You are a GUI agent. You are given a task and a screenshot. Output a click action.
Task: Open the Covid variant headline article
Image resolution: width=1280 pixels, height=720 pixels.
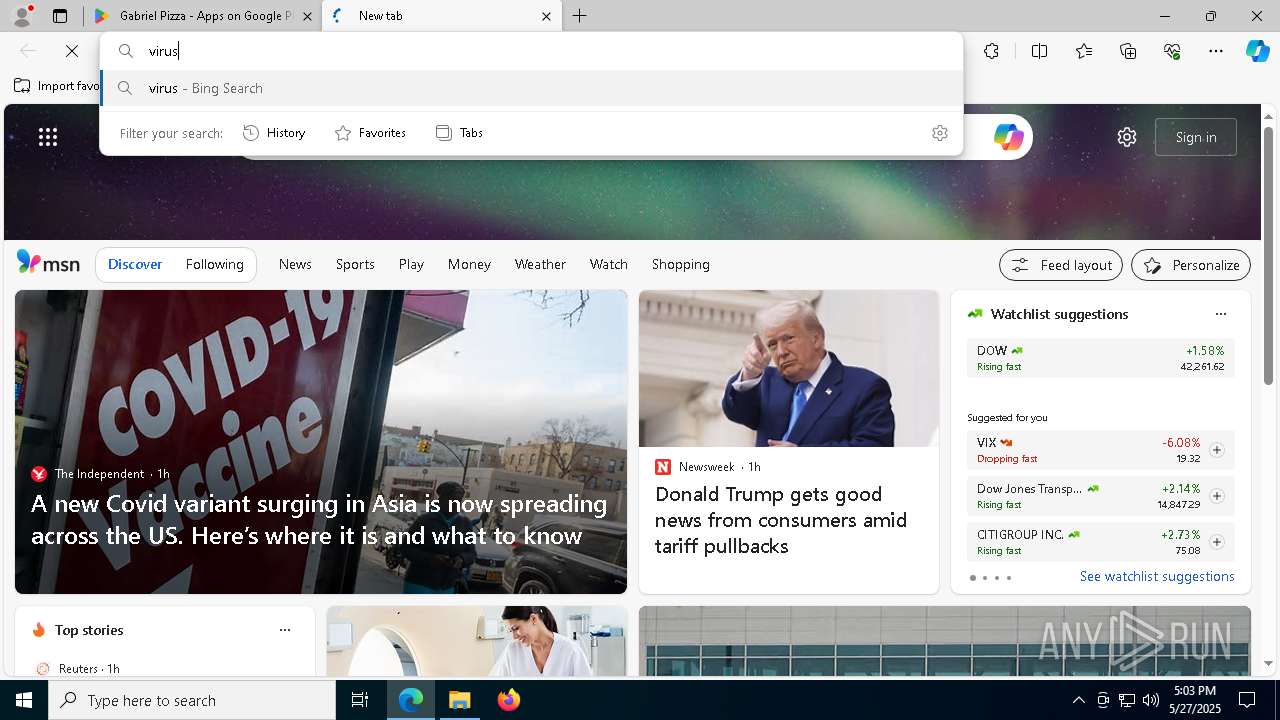pos(319,520)
